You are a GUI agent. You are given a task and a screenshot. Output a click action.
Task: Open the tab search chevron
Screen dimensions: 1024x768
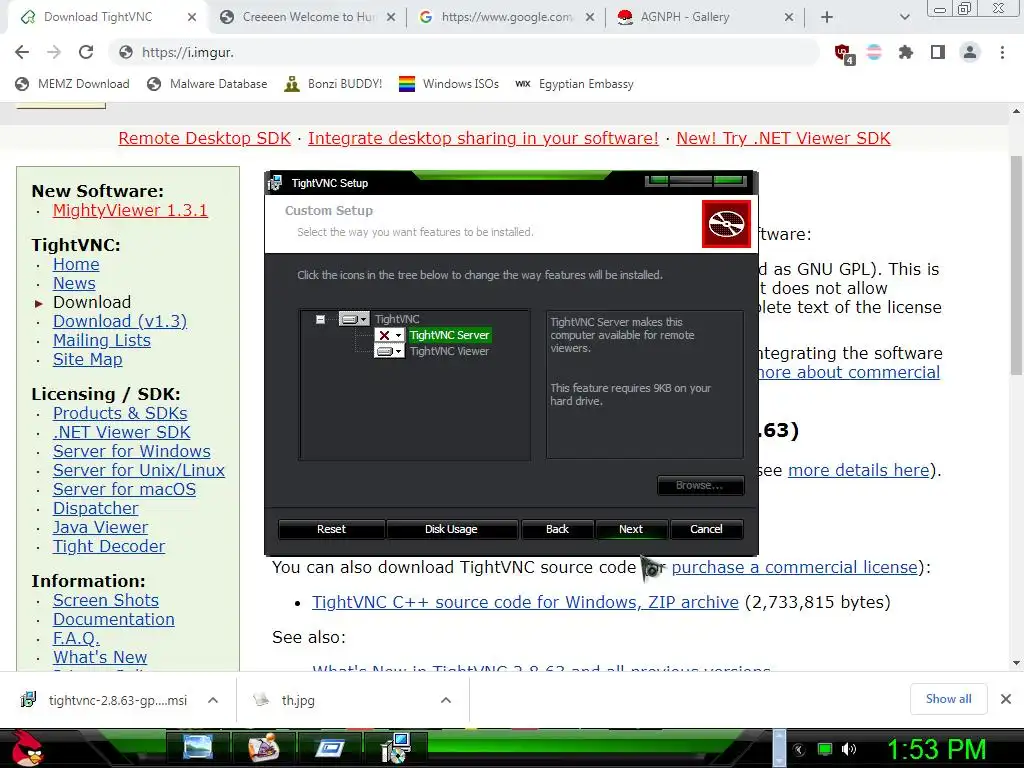[x=904, y=17]
